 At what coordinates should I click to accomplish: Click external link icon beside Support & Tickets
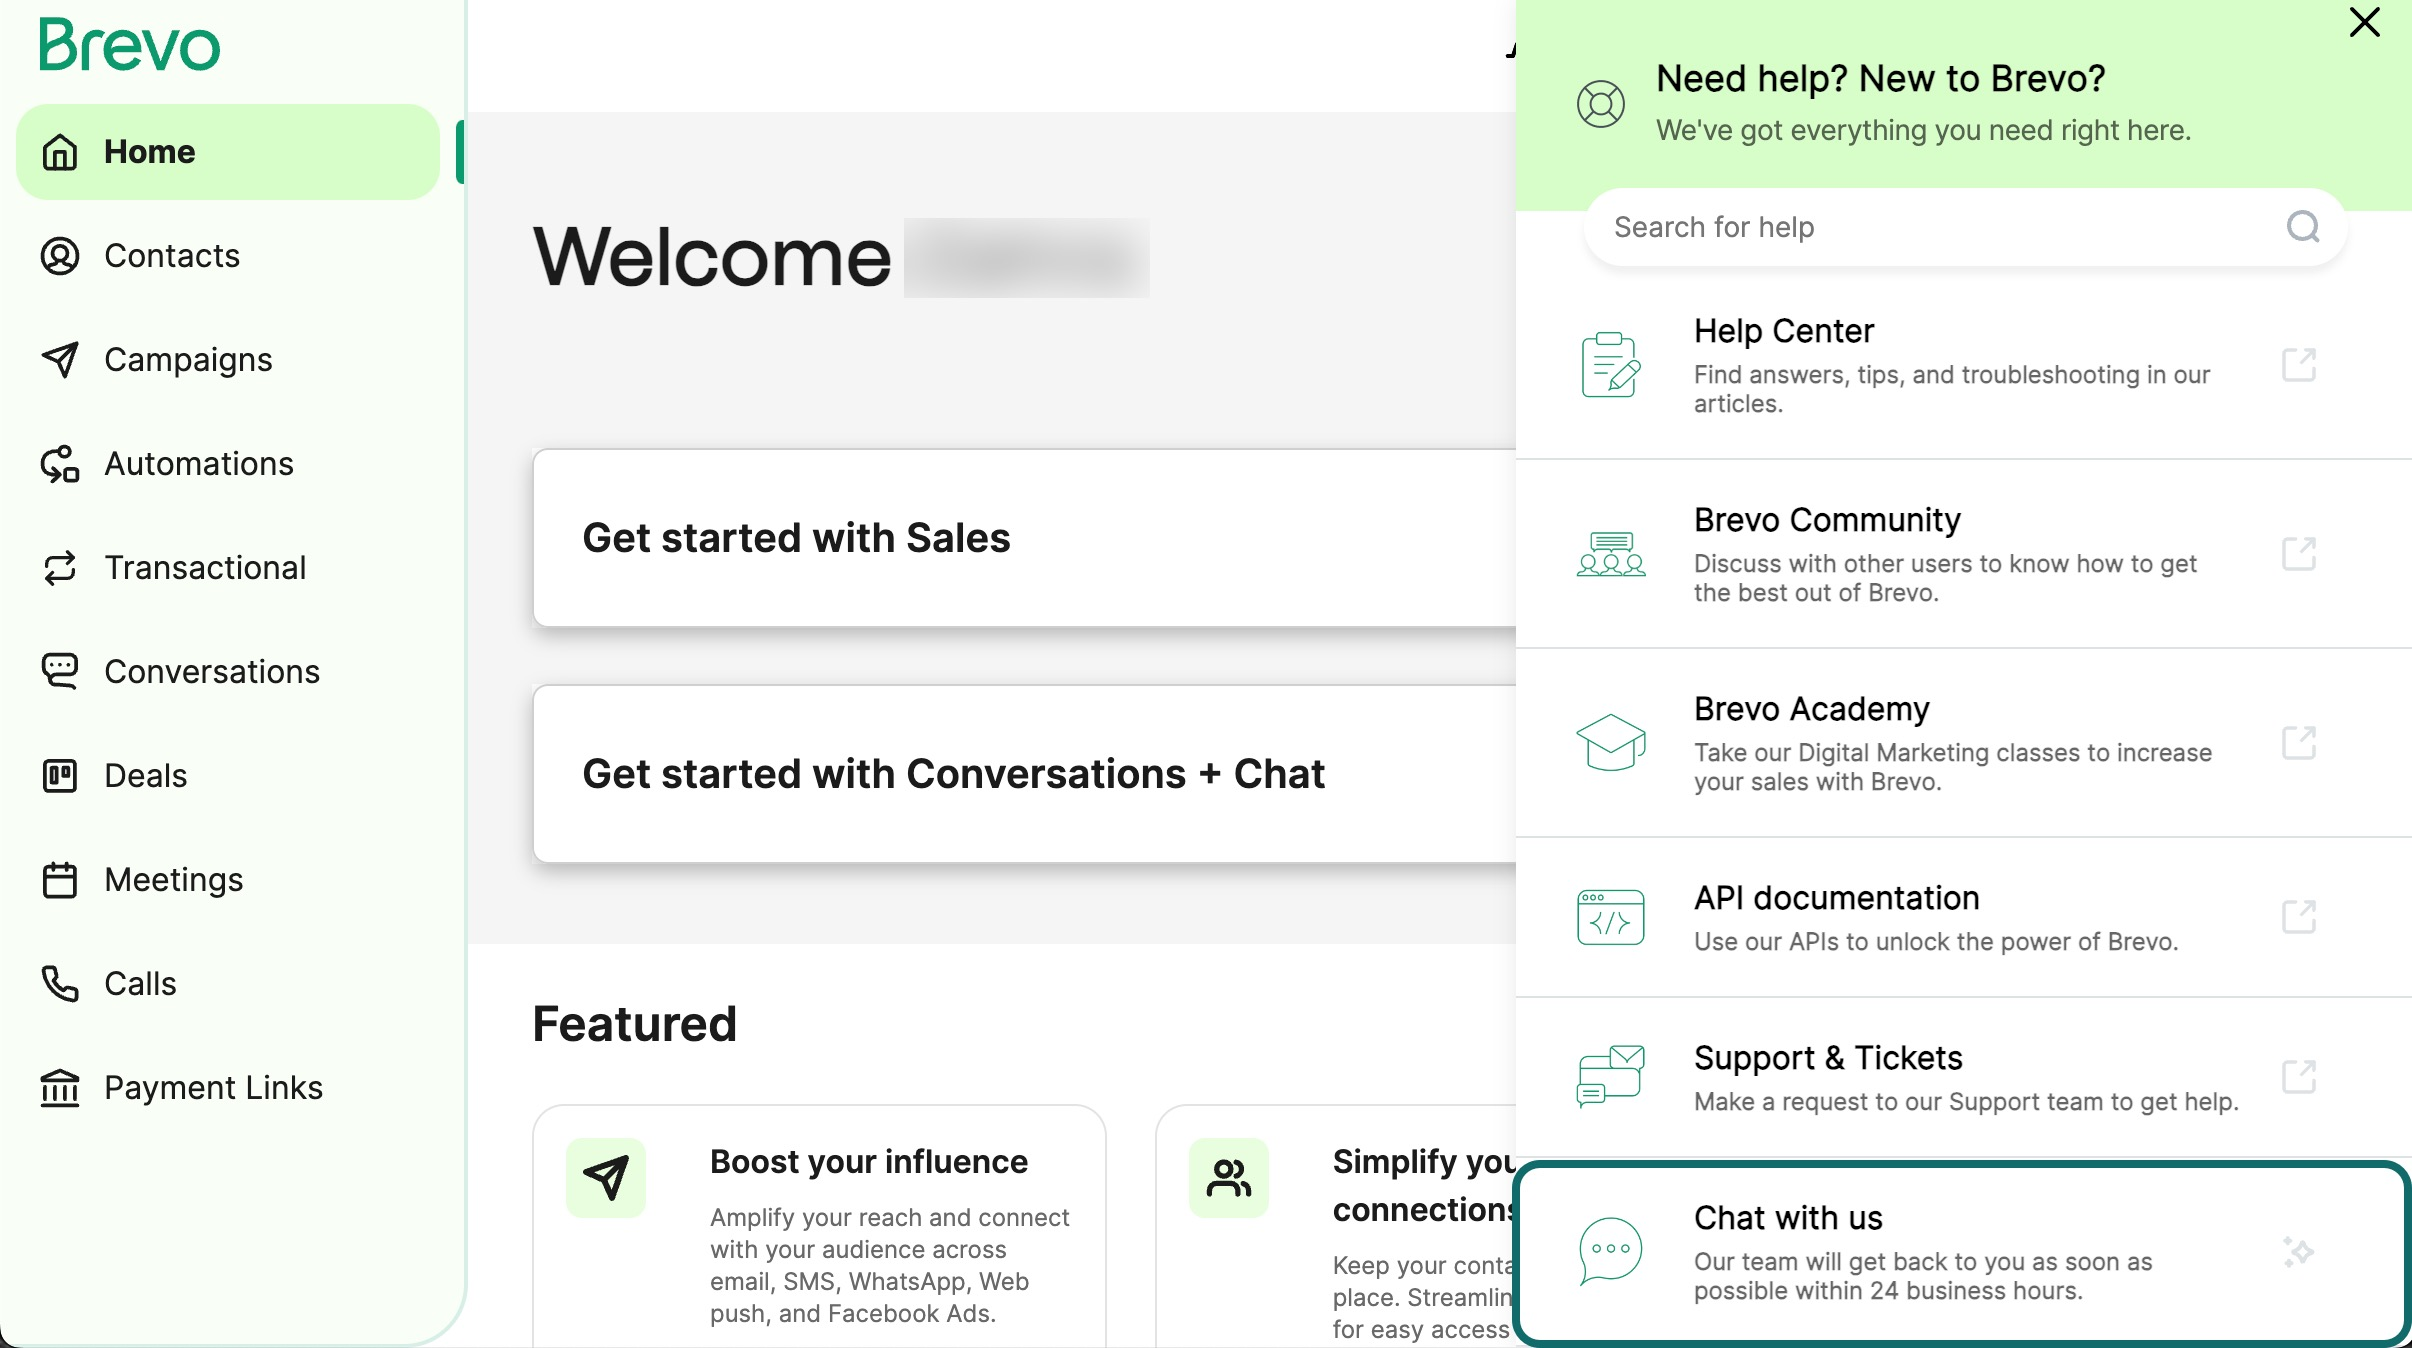[x=2299, y=1077]
